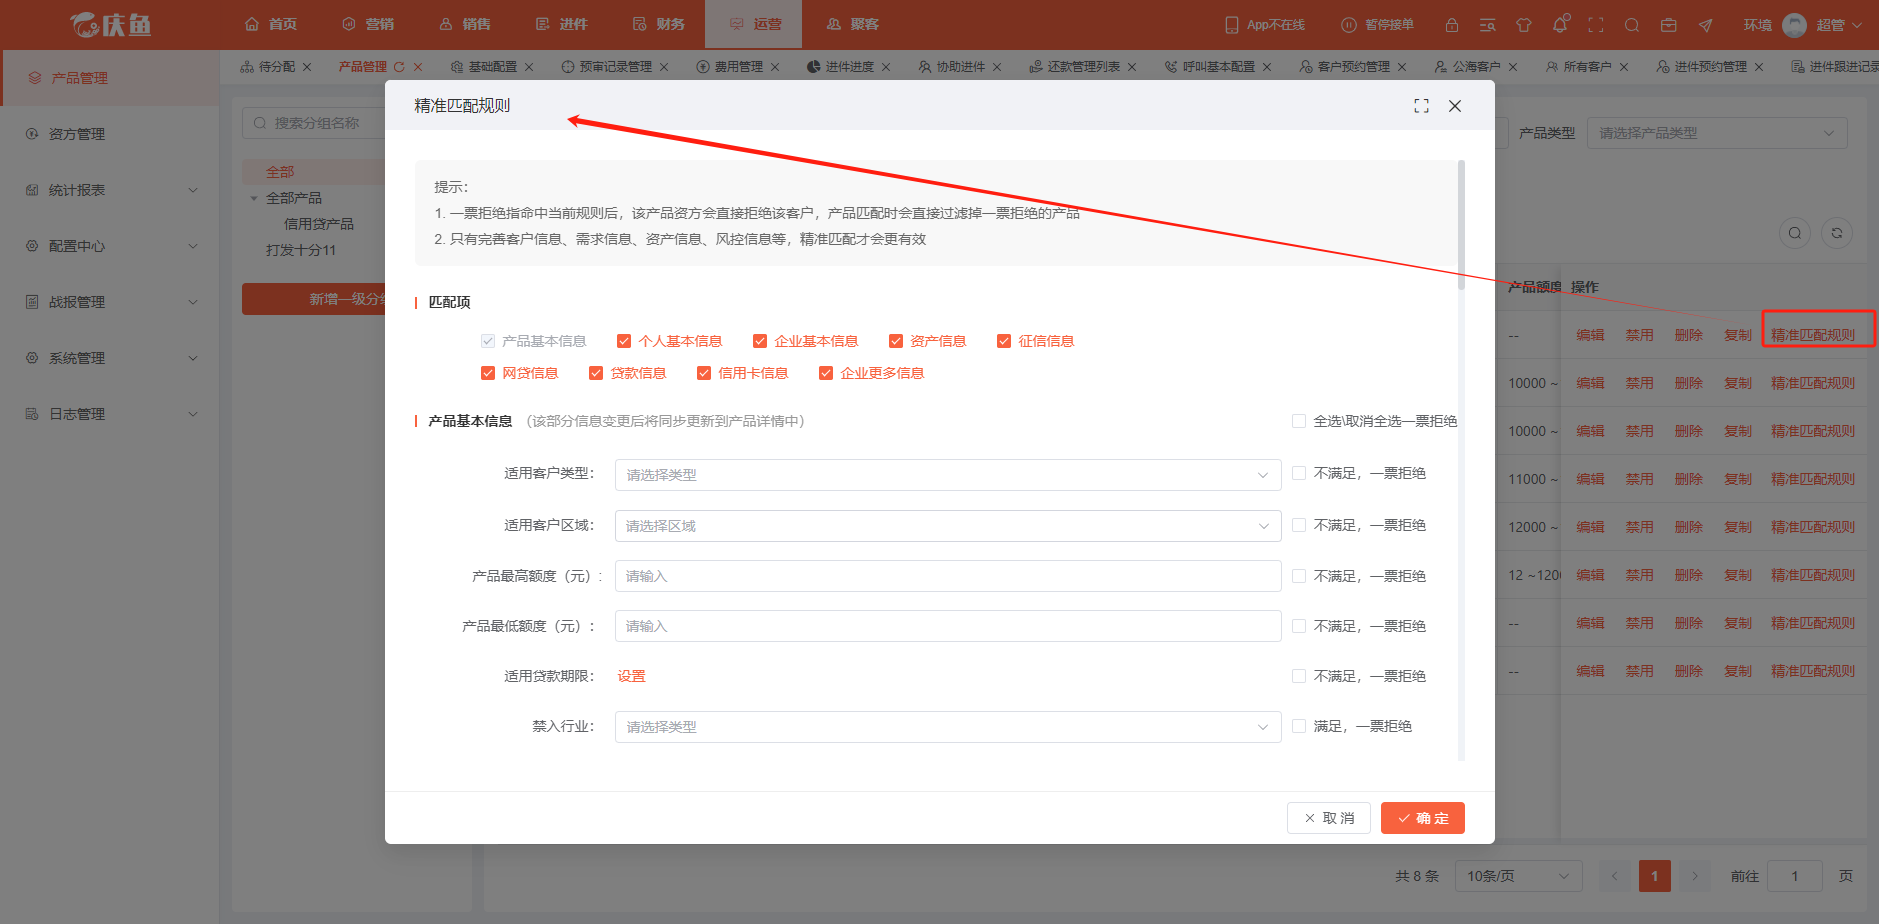The image size is (1879, 924).
Task: Click 设置 link for 适用贷款期限
Action: click(631, 676)
